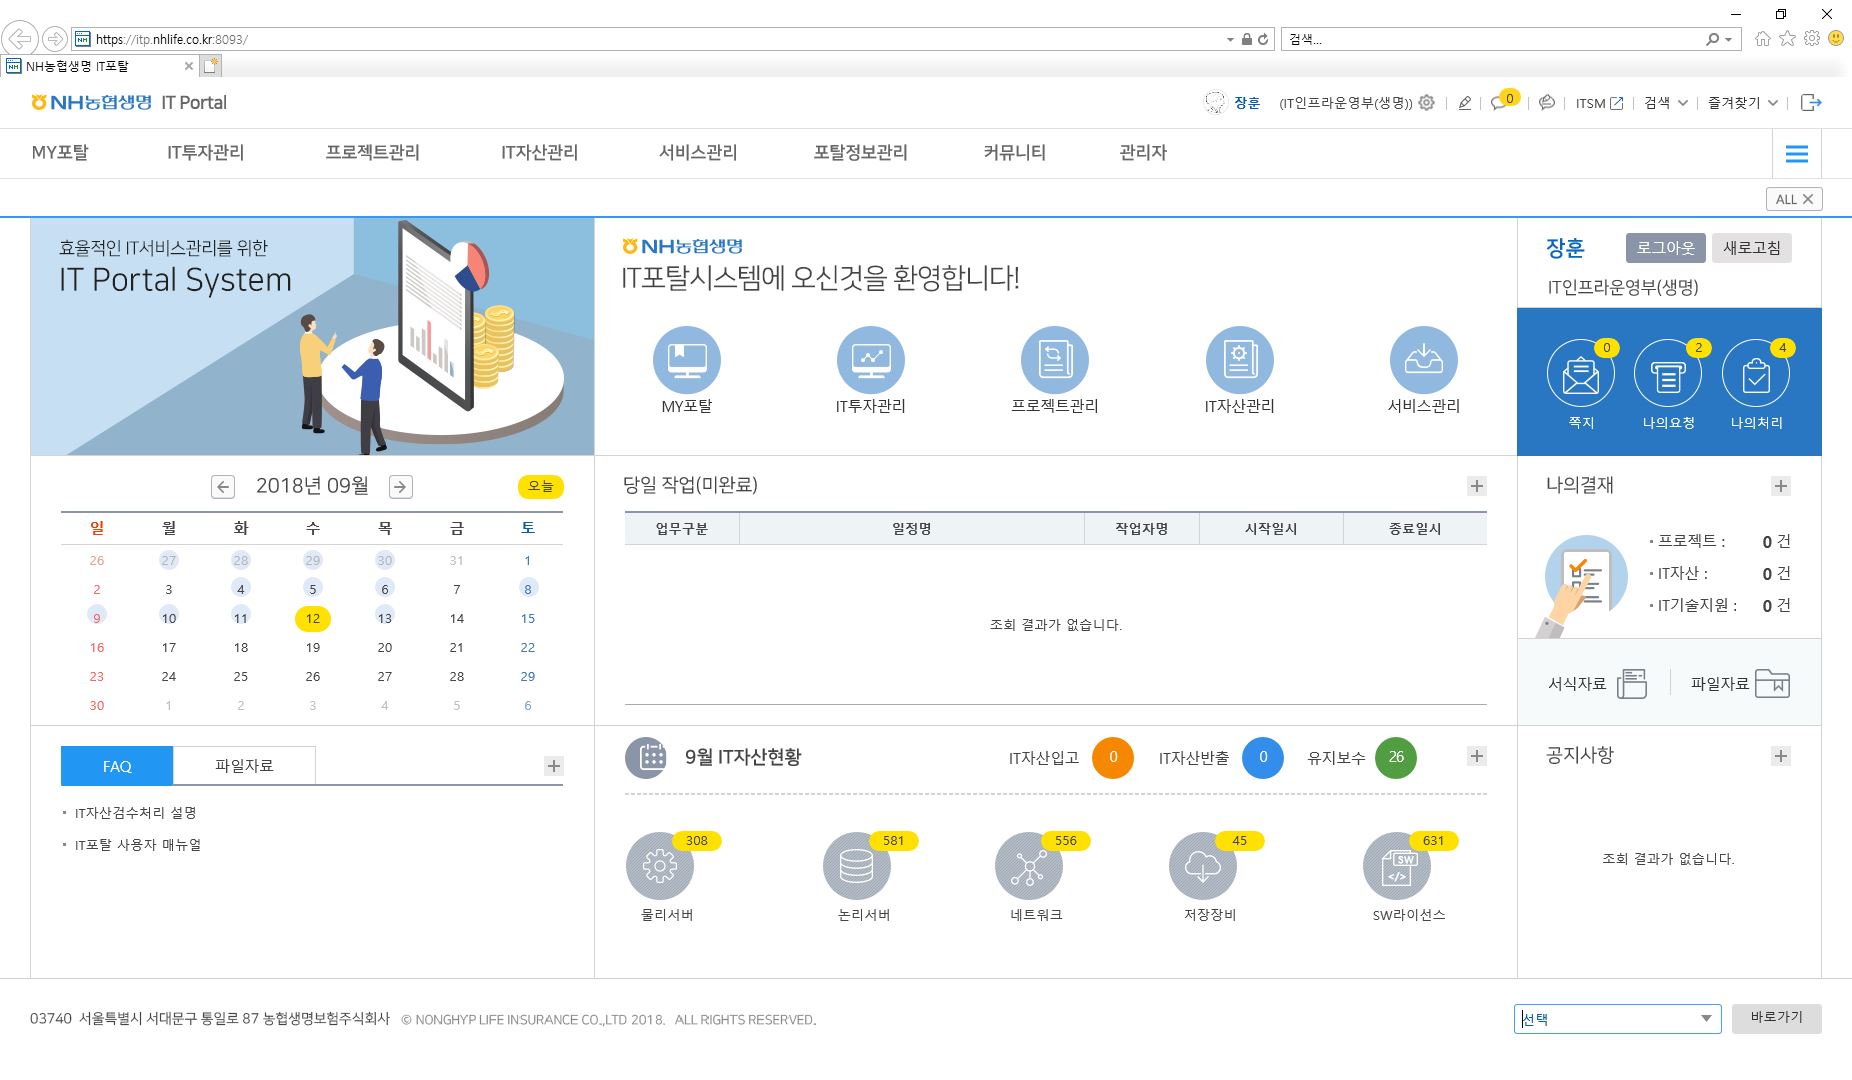Viewport: 1852px width, 1080px height.
Task: Open the 프로젝트관리 shortcut icon
Action: pos(1054,360)
